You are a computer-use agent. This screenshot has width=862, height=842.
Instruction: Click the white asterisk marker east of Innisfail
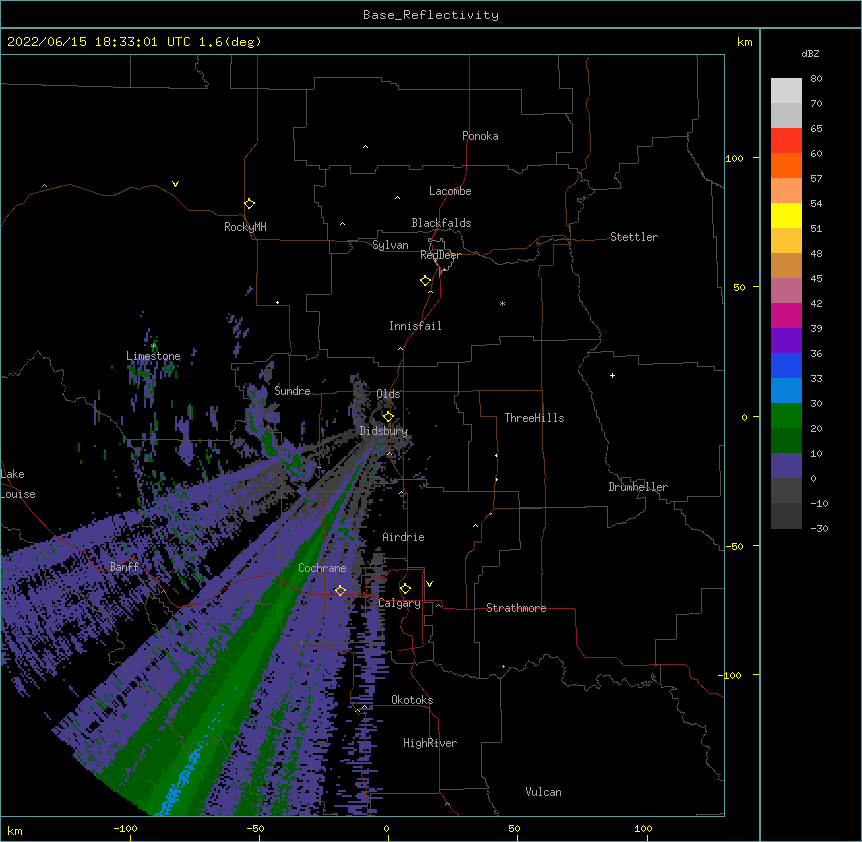tap(502, 303)
